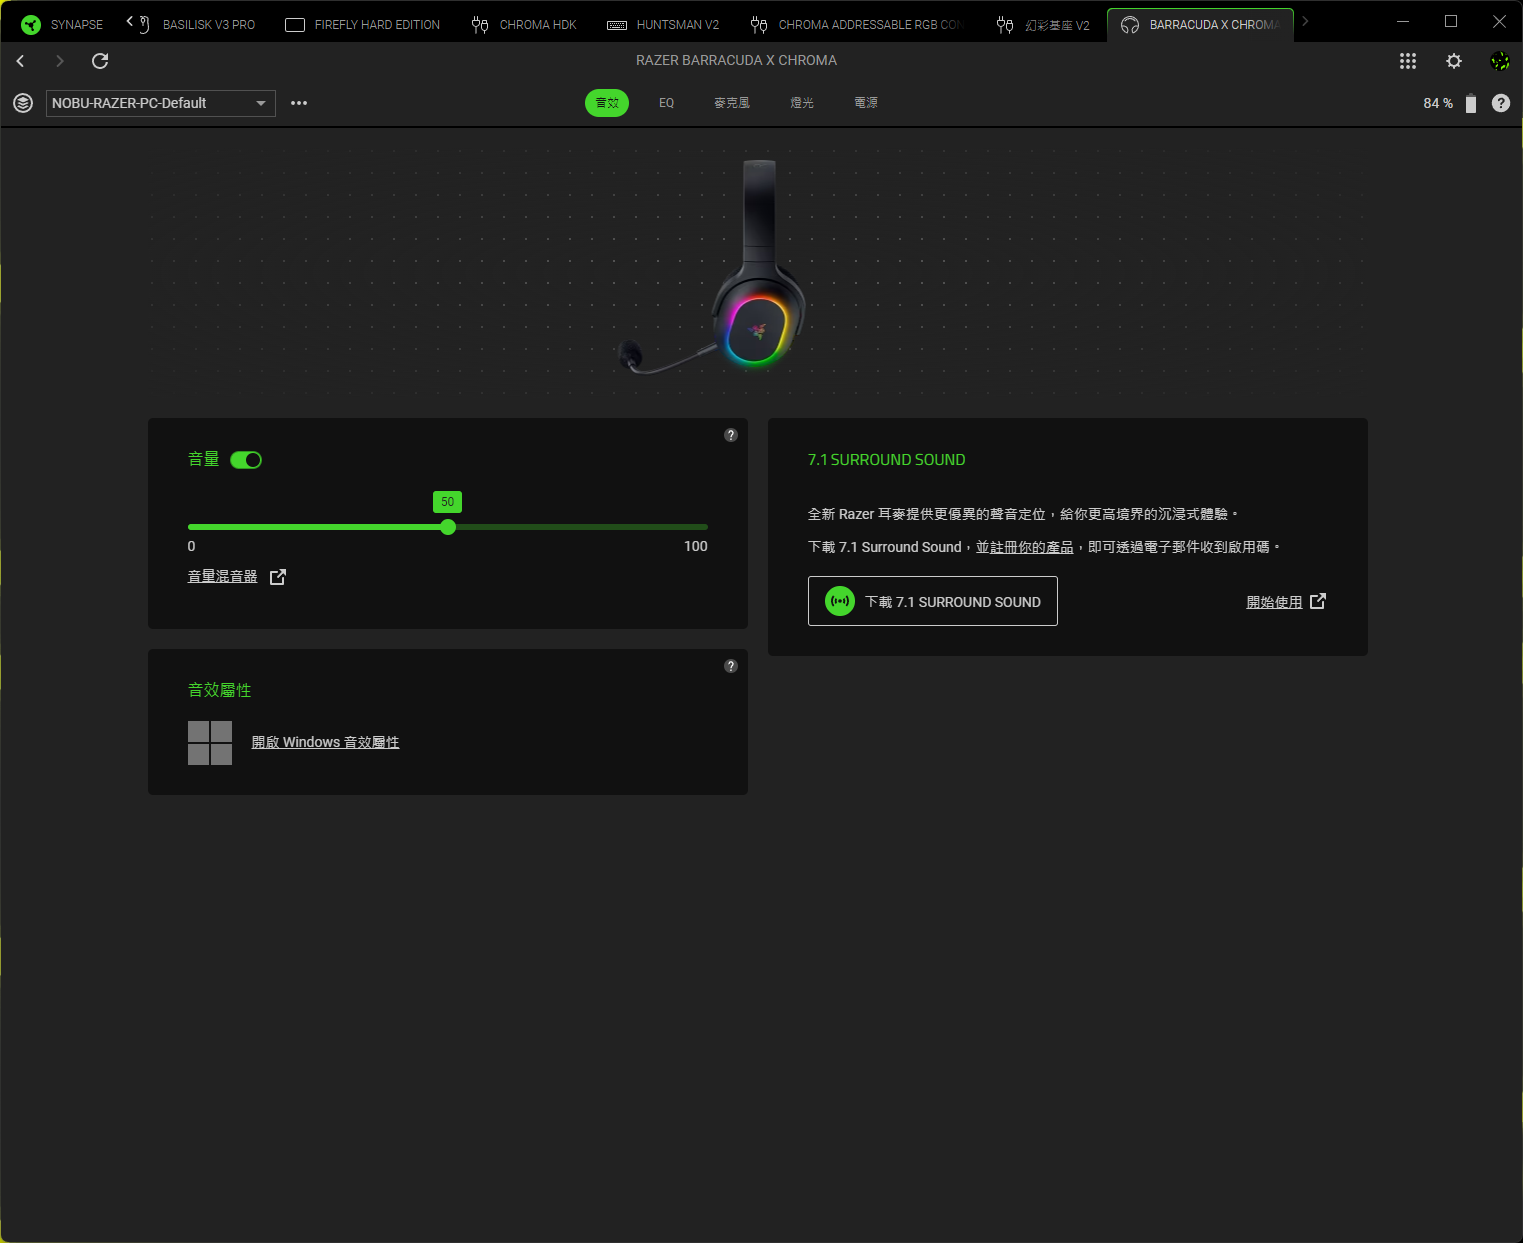The width and height of the screenshot is (1523, 1243).
Task: Select the 音效 sub-tab
Action: [607, 103]
